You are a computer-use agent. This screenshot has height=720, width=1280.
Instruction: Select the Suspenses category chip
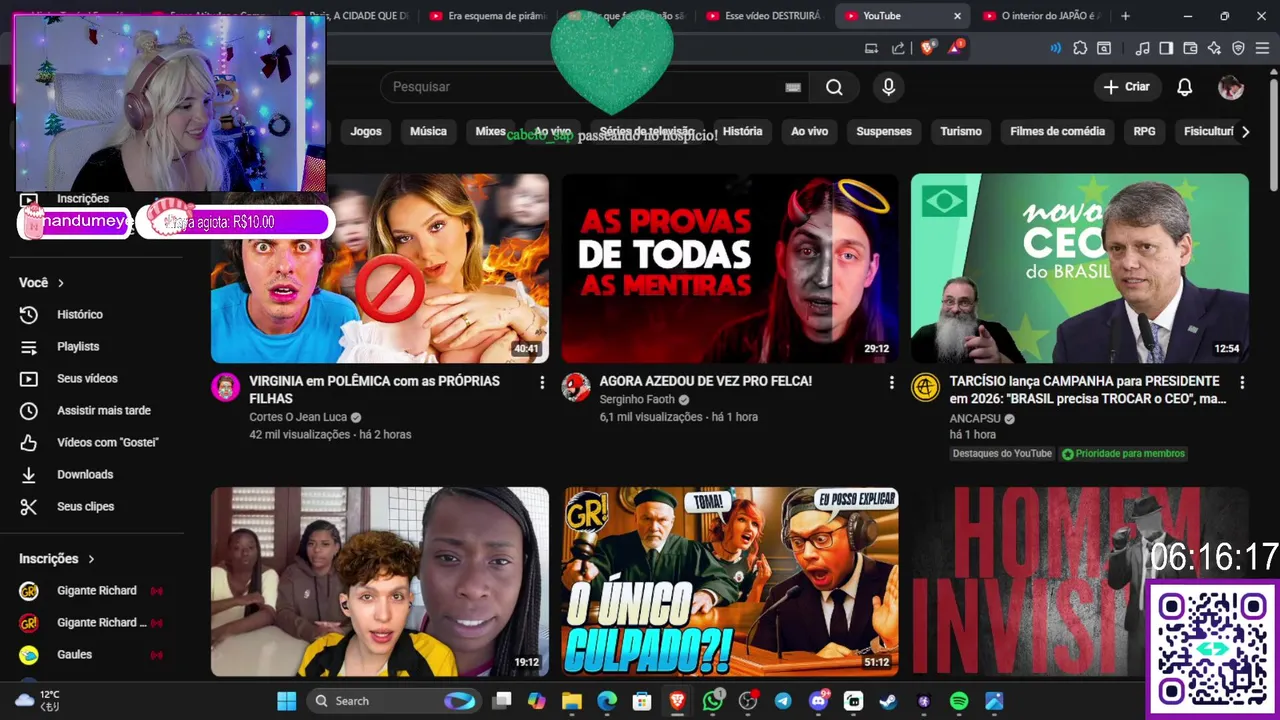pos(884,131)
